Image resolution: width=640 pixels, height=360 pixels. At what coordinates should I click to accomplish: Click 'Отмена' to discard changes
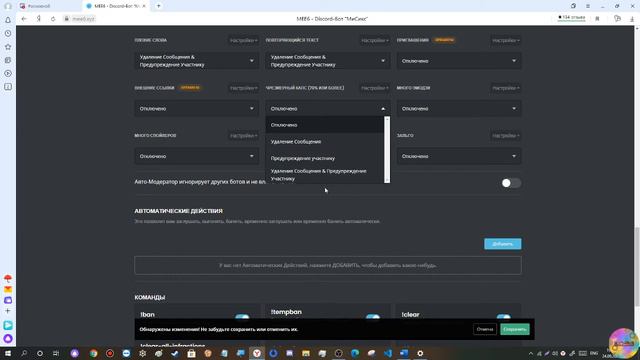pyautogui.click(x=485, y=329)
